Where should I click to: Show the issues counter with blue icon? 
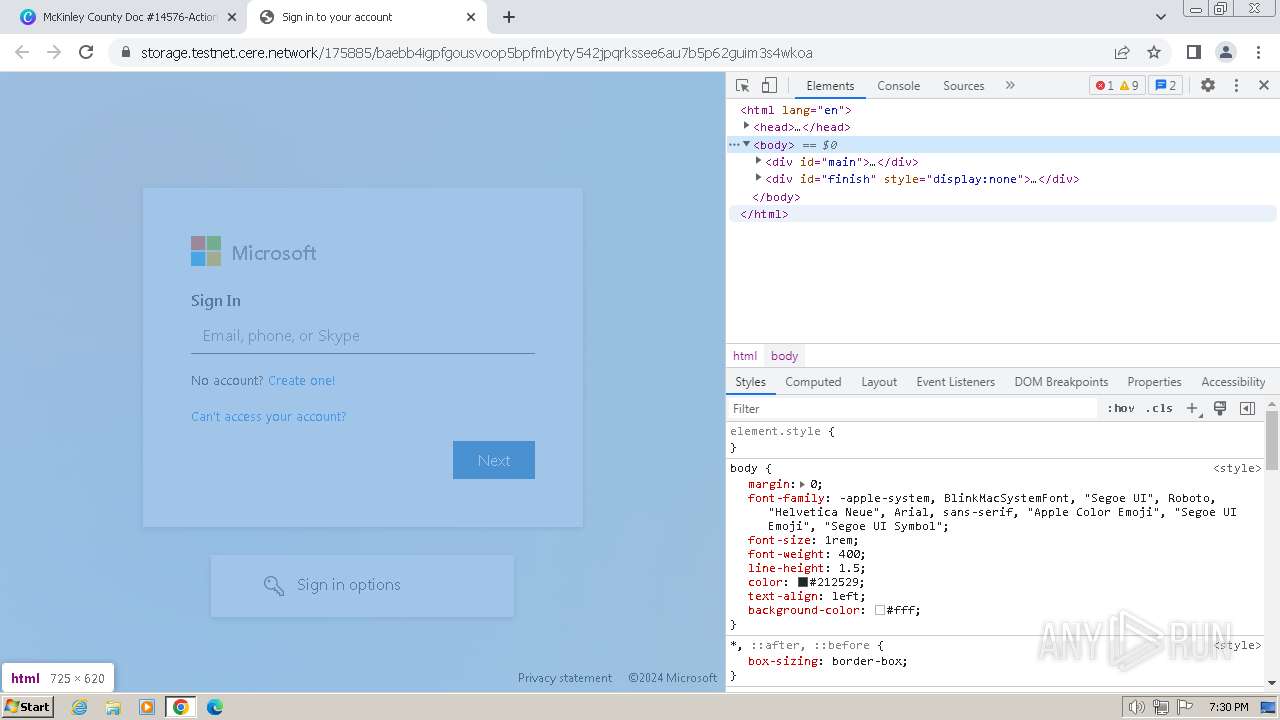pyautogui.click(x=1165, y=86)
